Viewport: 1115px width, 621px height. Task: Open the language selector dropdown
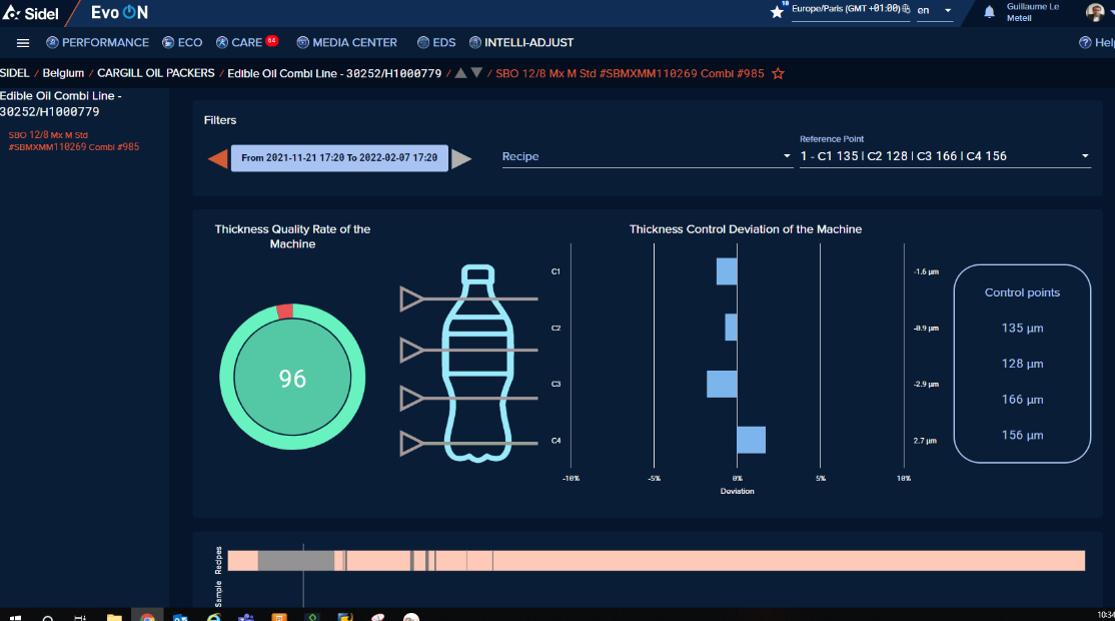(x=934, y=11)
